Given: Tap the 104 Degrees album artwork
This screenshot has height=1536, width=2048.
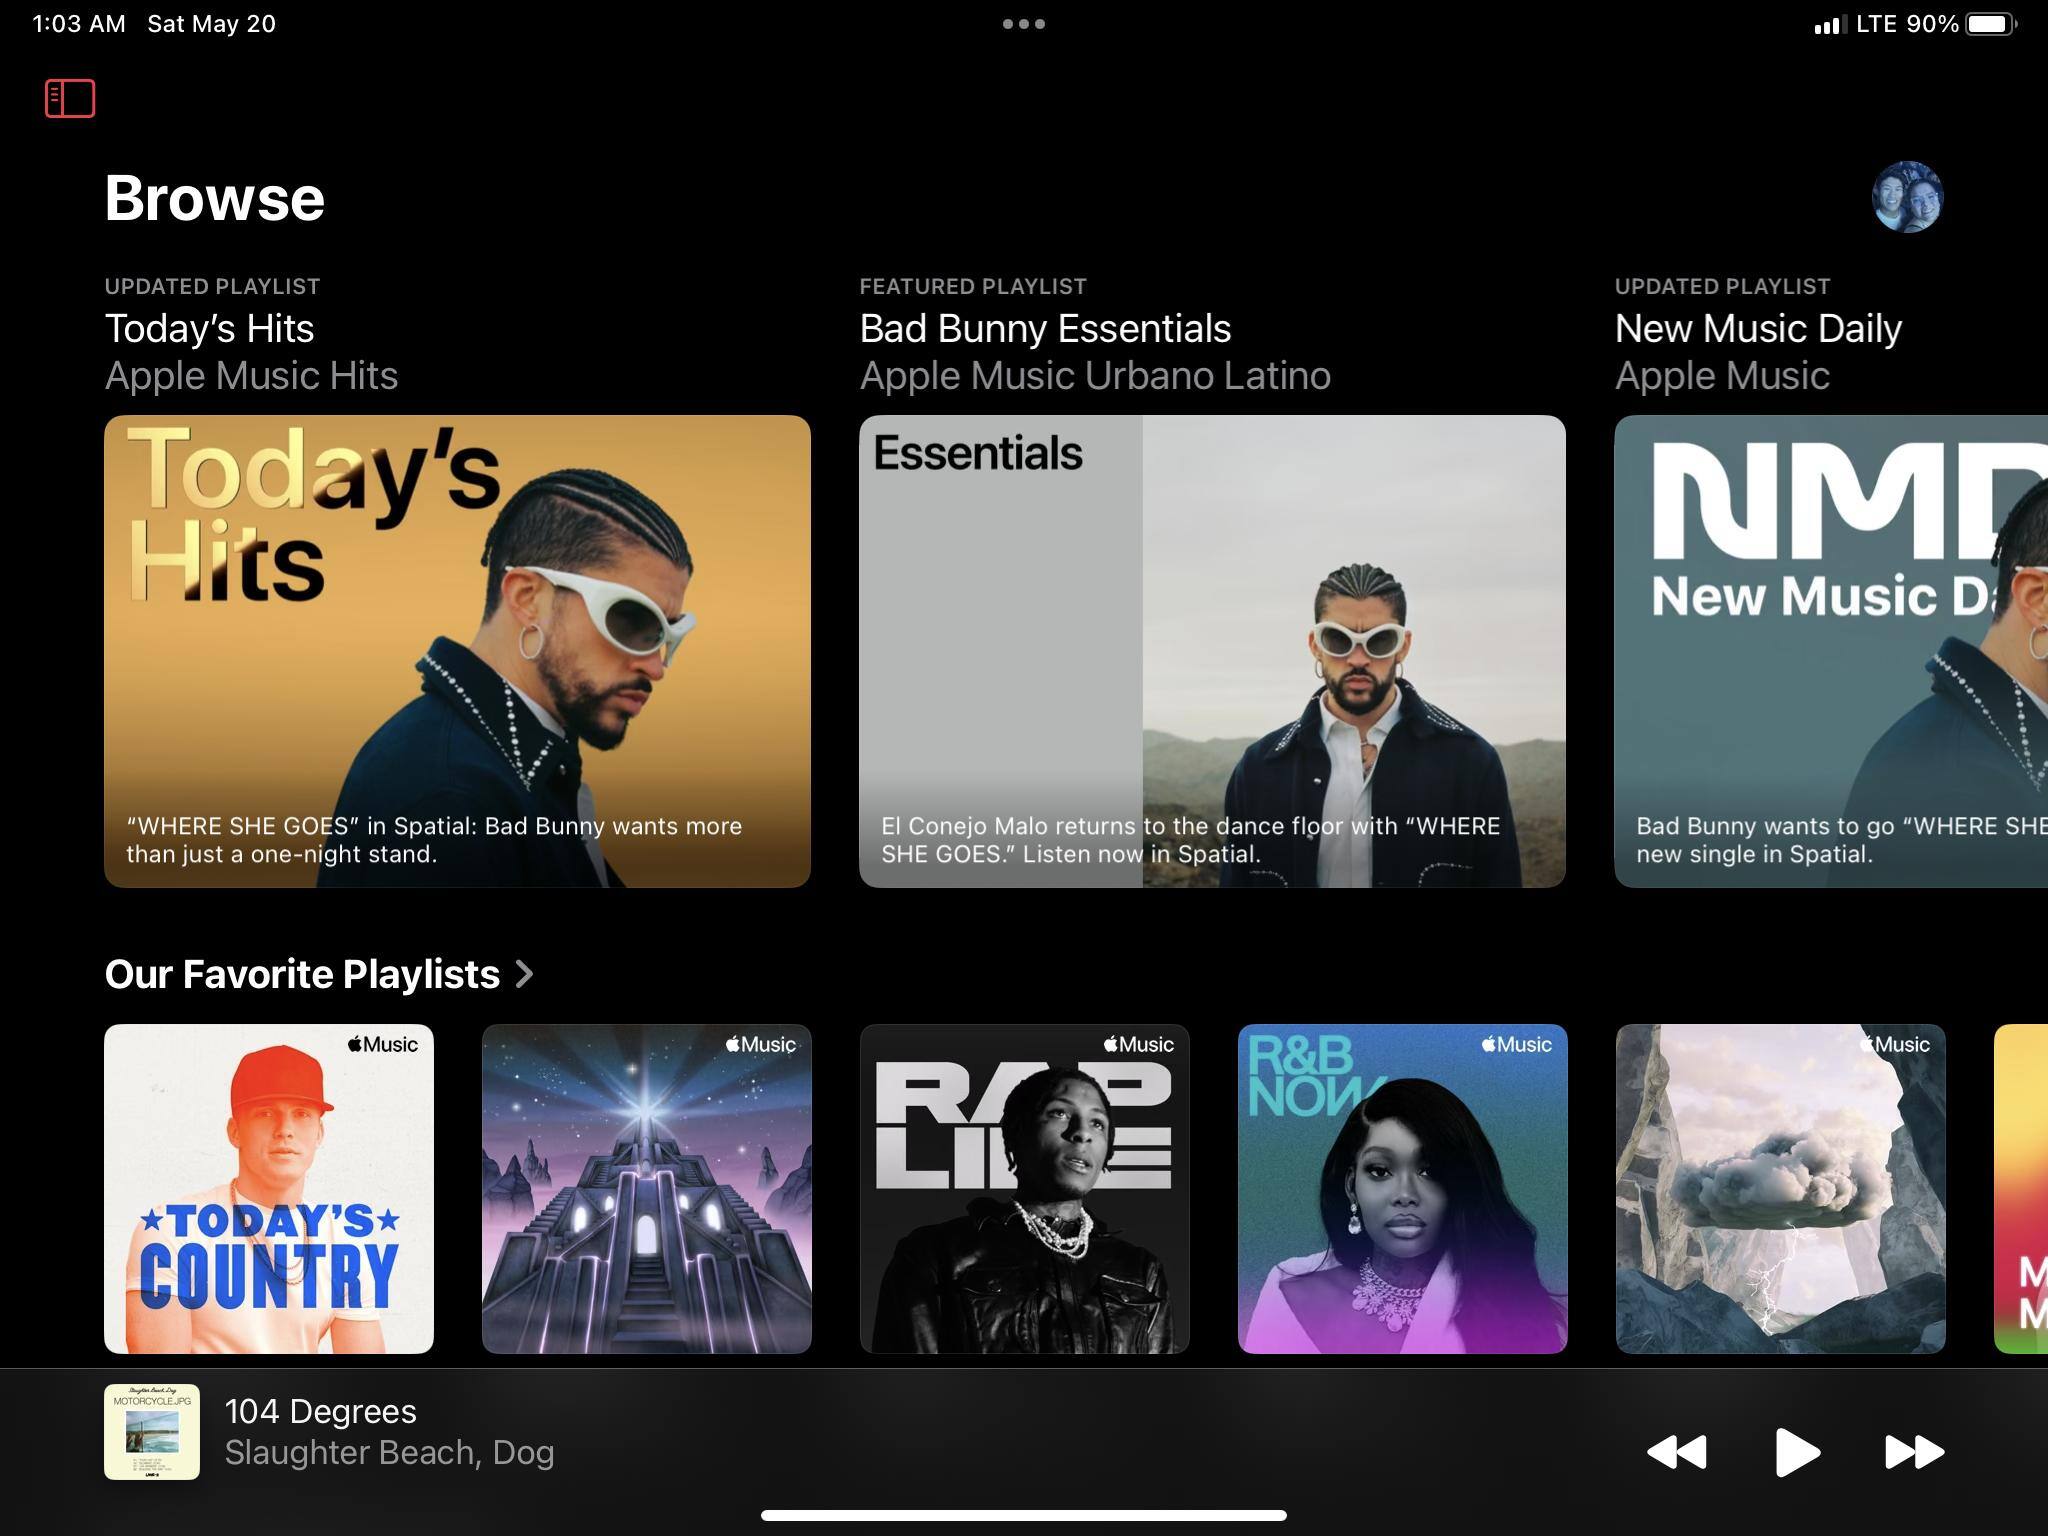Looking at the screenshot, I should tap(152, 1431).
